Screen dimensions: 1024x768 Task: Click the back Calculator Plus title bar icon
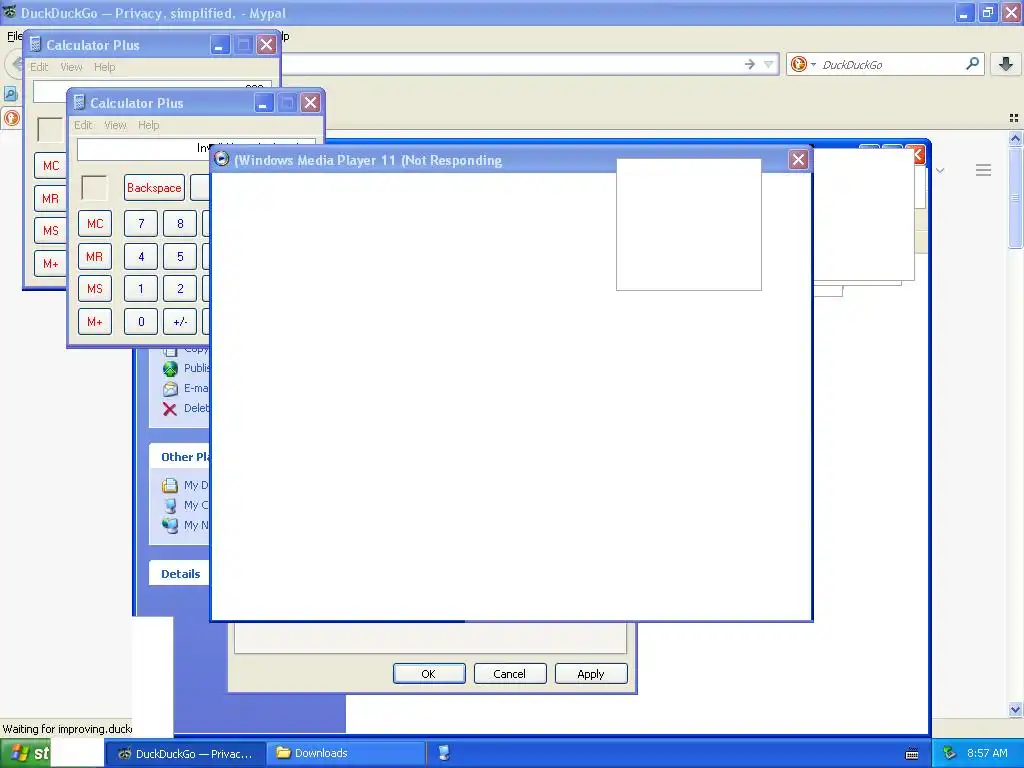pos(35,44)
